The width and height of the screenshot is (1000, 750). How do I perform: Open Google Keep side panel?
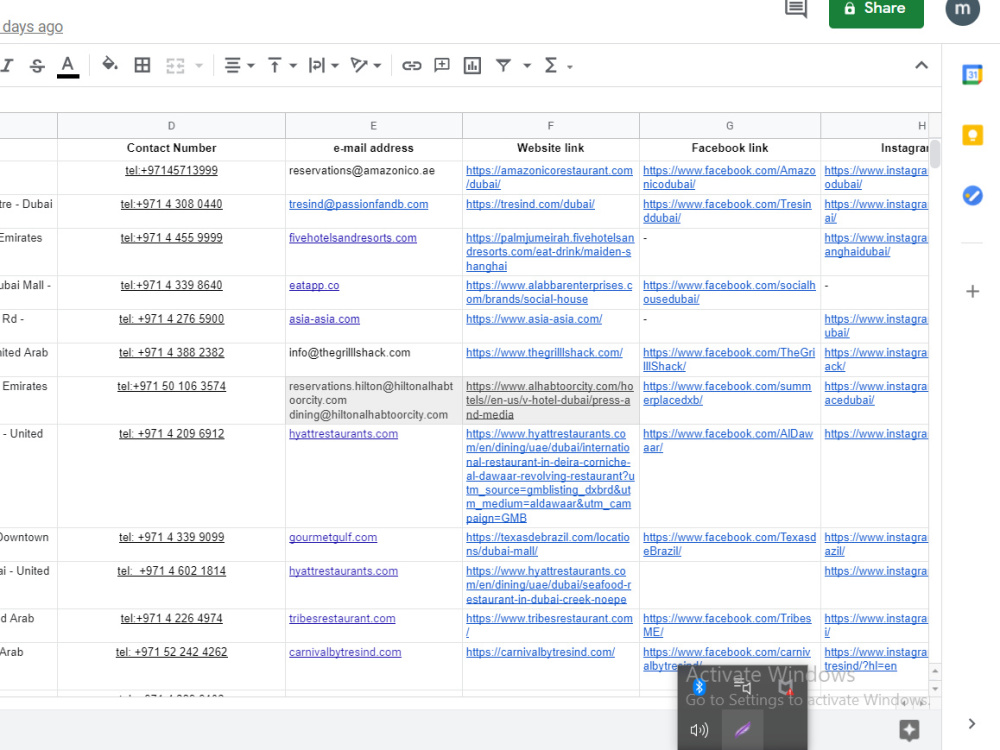(x=972, y=135)
